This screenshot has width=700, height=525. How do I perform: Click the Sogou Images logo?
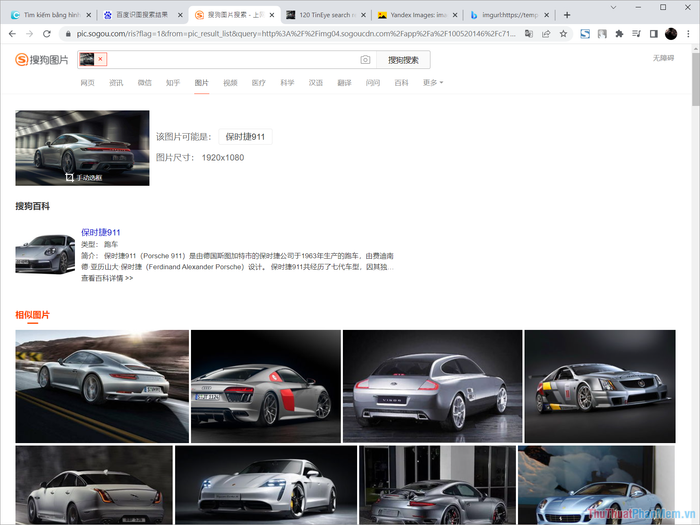[x=42, y=59]
